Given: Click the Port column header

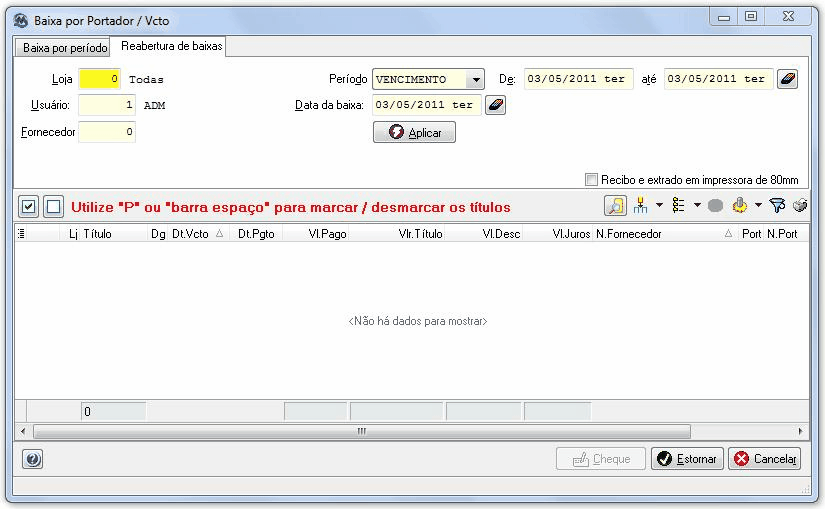Looking at the screenshot, I should (x=751, y=234).
